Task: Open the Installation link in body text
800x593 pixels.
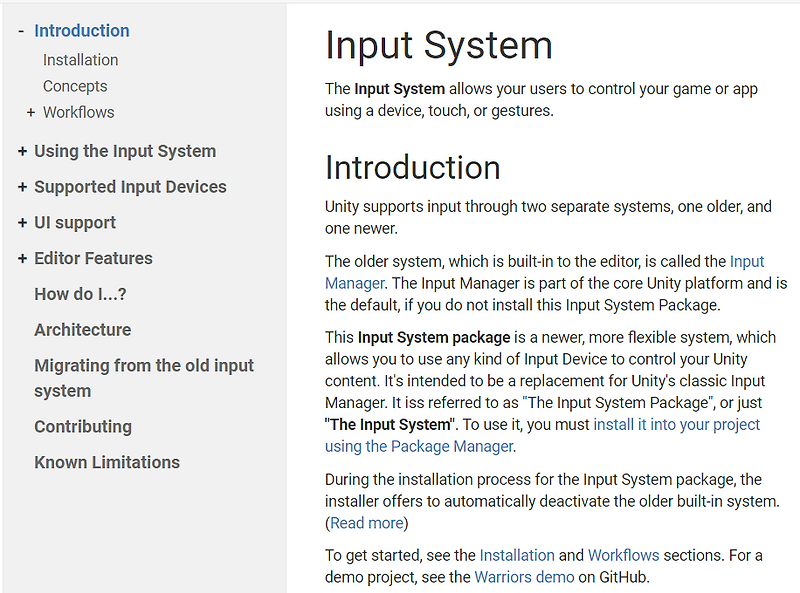Action: click(x=517, y=555)
